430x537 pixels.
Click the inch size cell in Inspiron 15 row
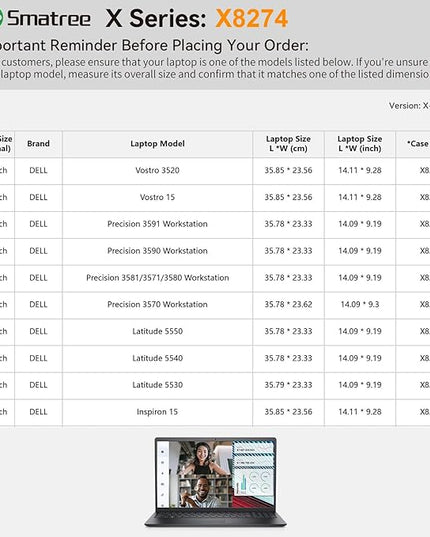[x=360, y=412]
